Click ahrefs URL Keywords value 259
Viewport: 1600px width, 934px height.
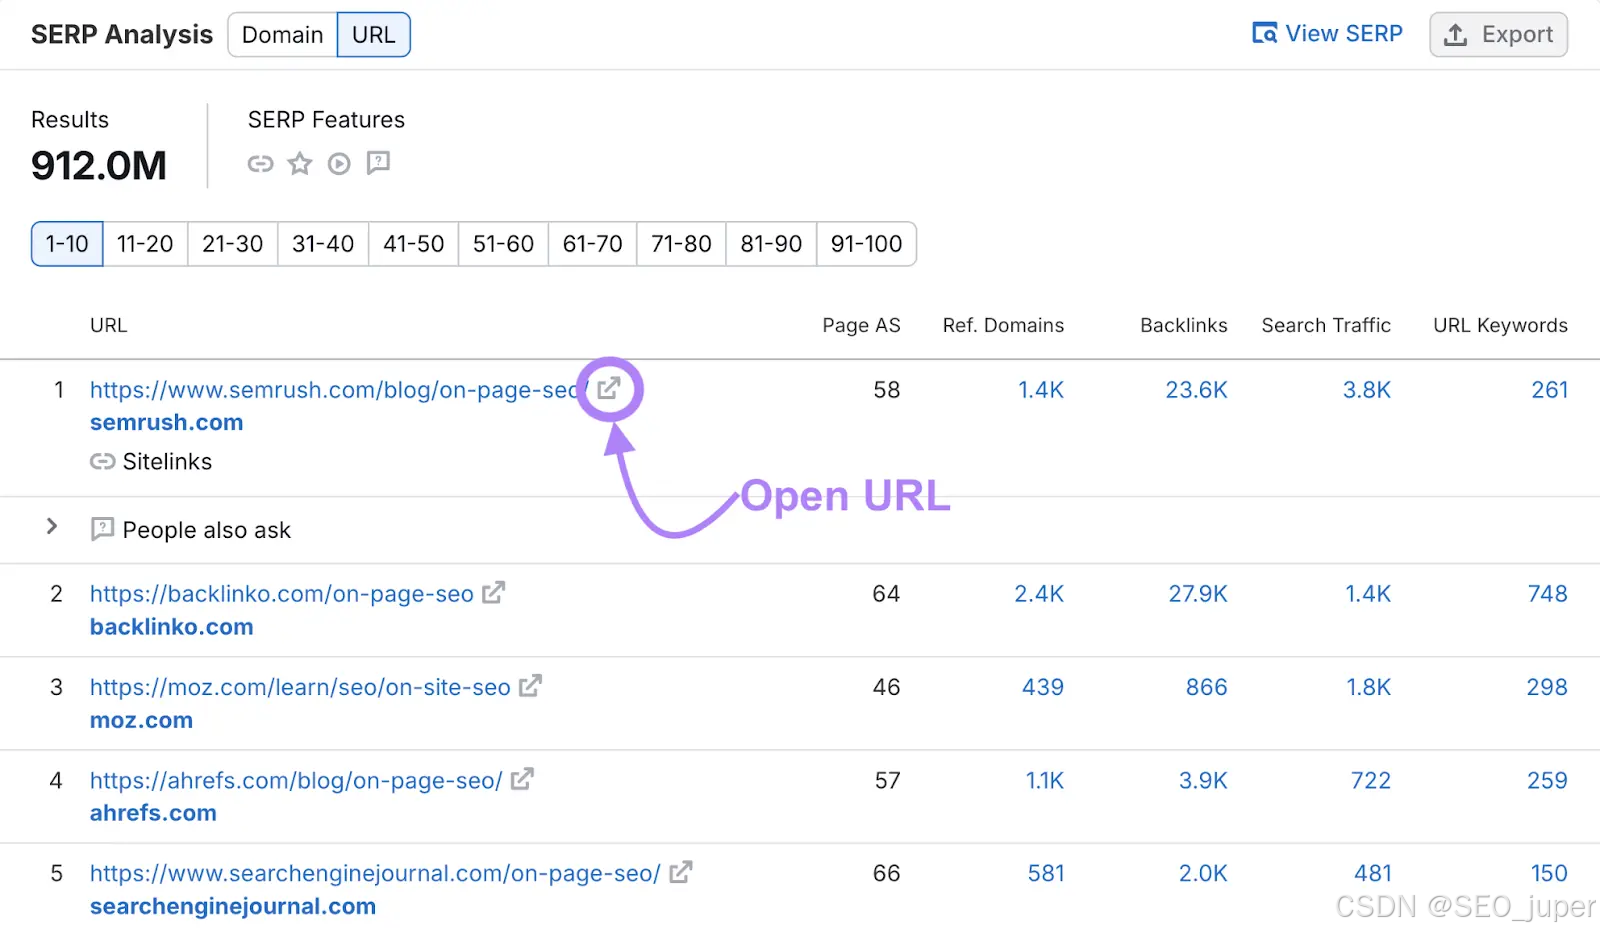click(x=1547, y=780)
